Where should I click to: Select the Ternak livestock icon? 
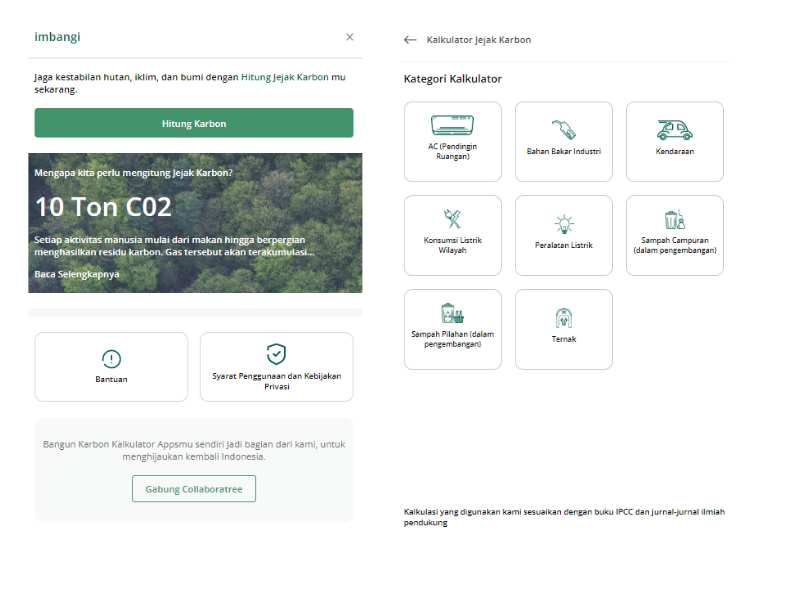(564, 318)
